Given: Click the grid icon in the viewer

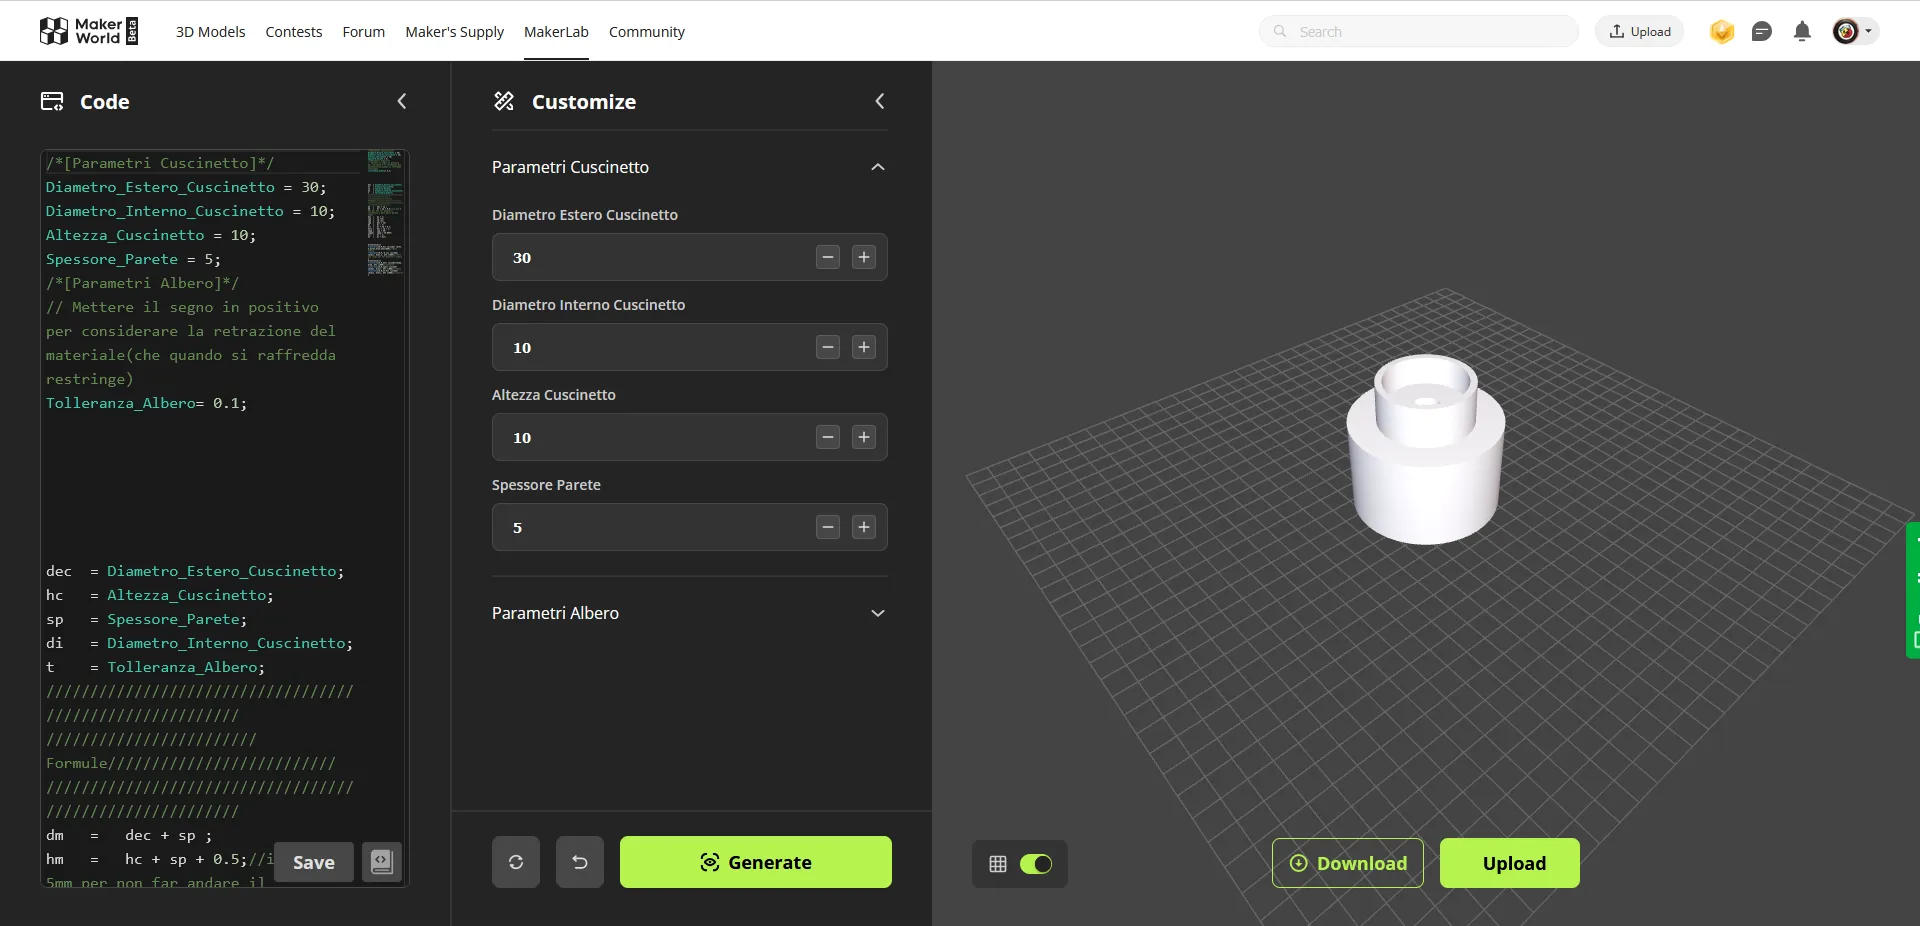Looking at the screenshot, I should click(x=998, y=864).
